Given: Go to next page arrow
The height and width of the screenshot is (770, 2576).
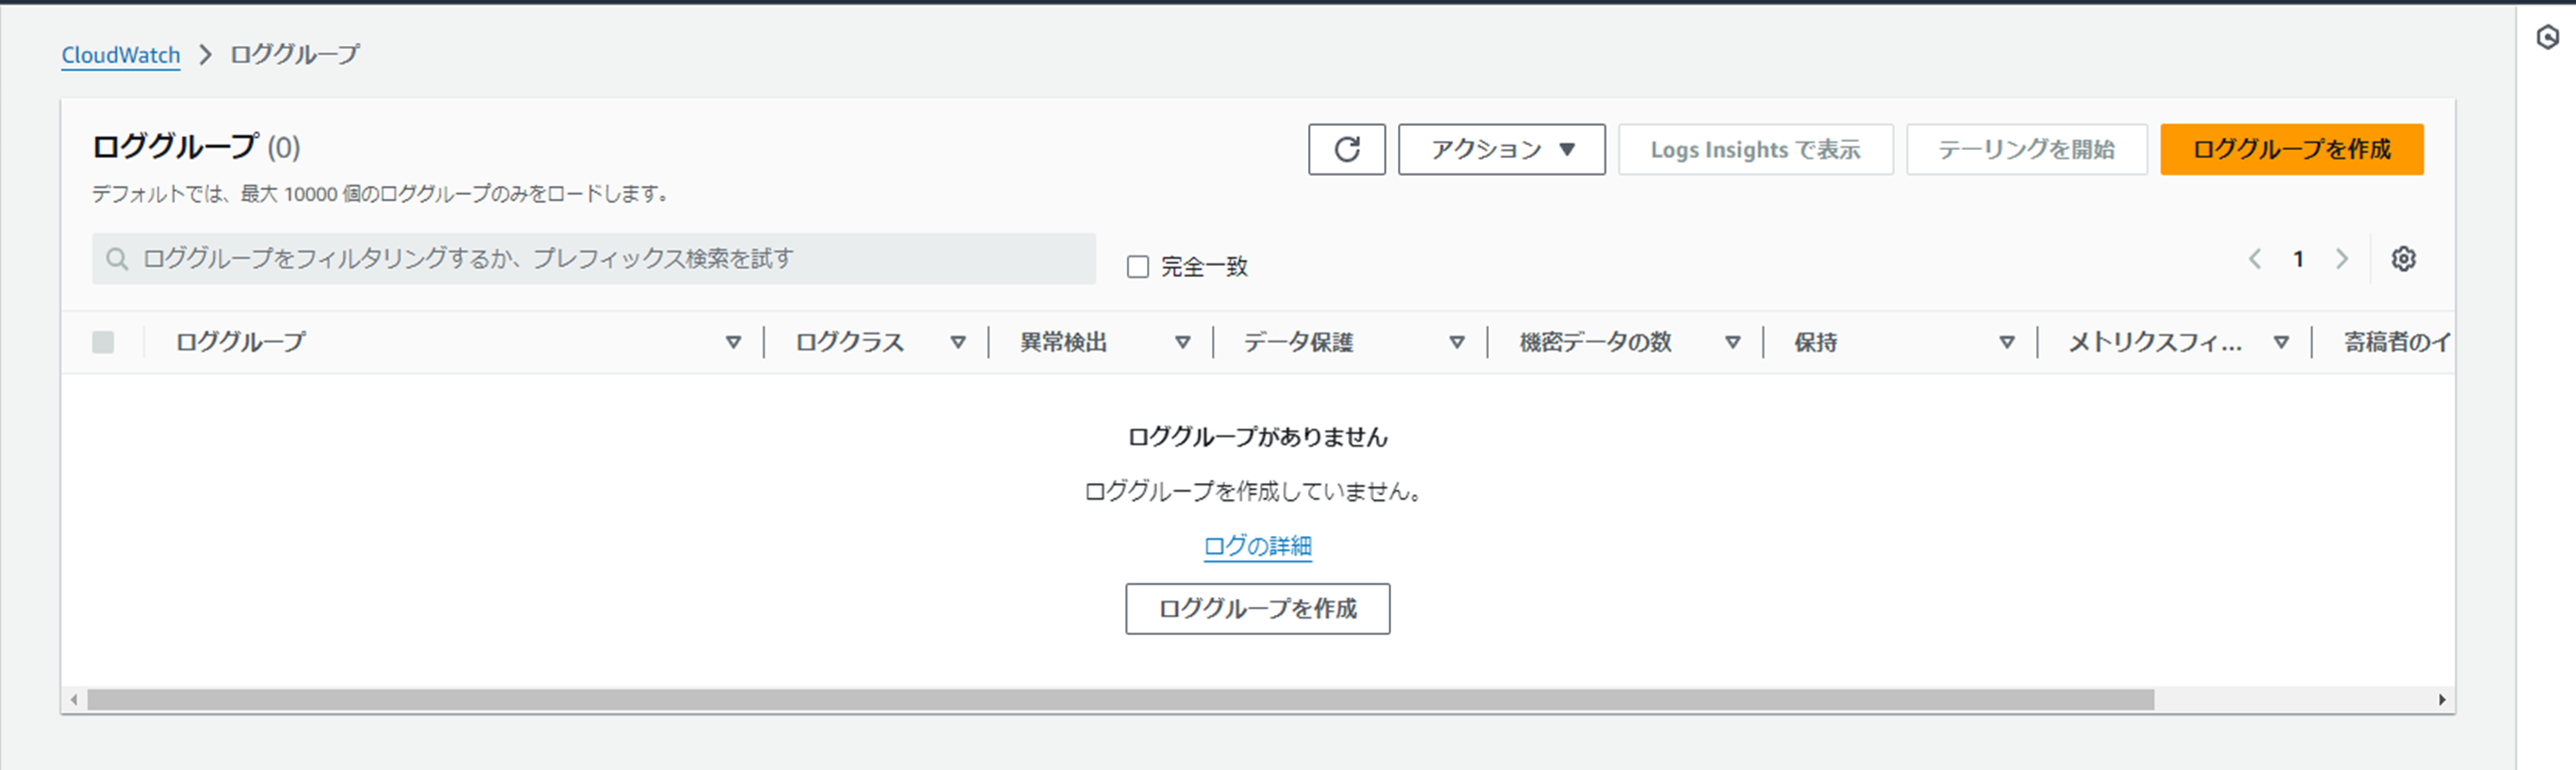Looking at the screenshot, I should [2341, 259].
